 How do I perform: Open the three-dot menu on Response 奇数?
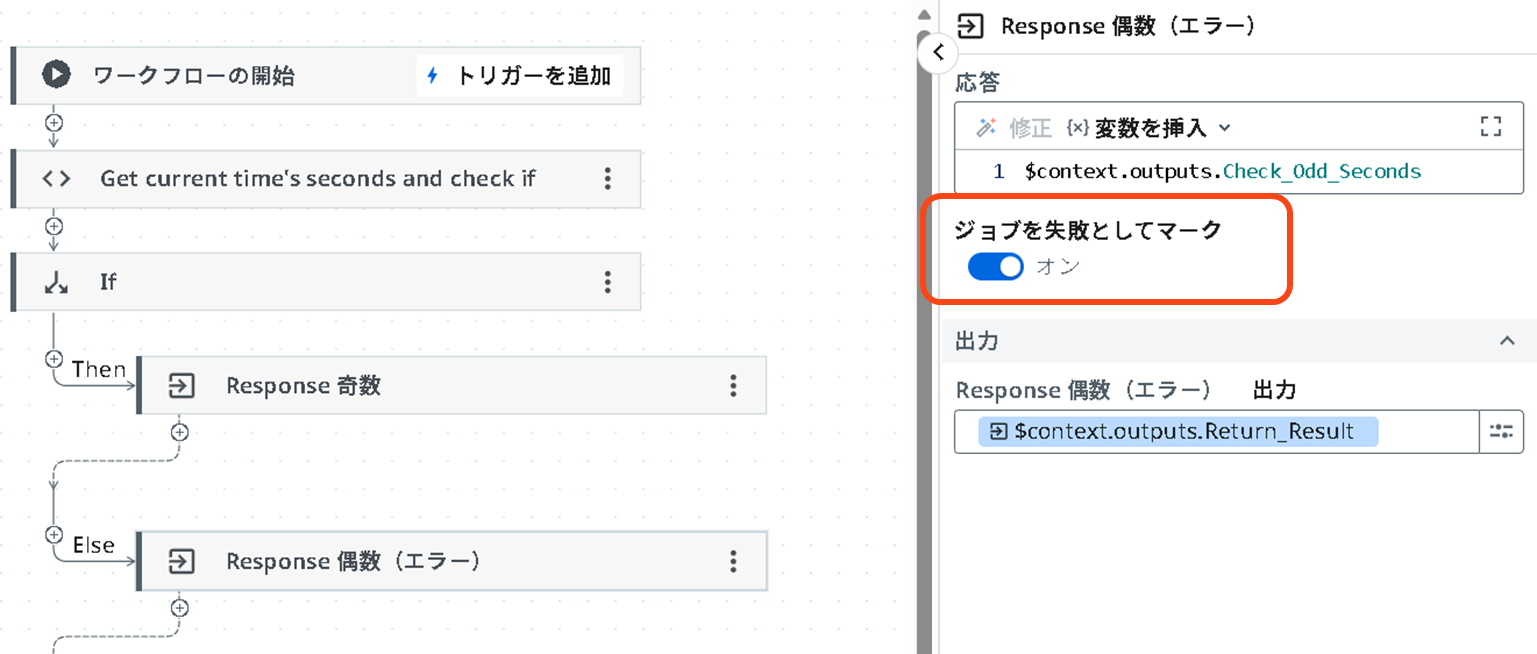pyautogui.click(x=733, y=385)
